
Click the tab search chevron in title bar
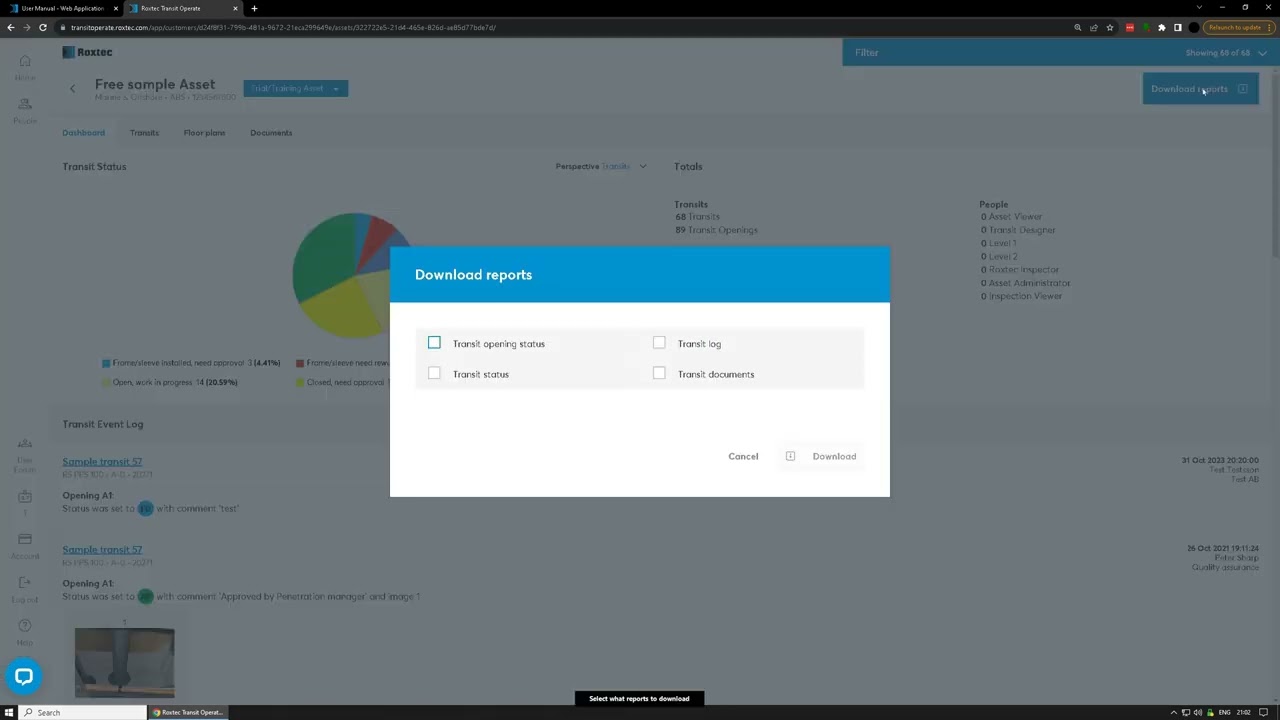coord(1199,7)
